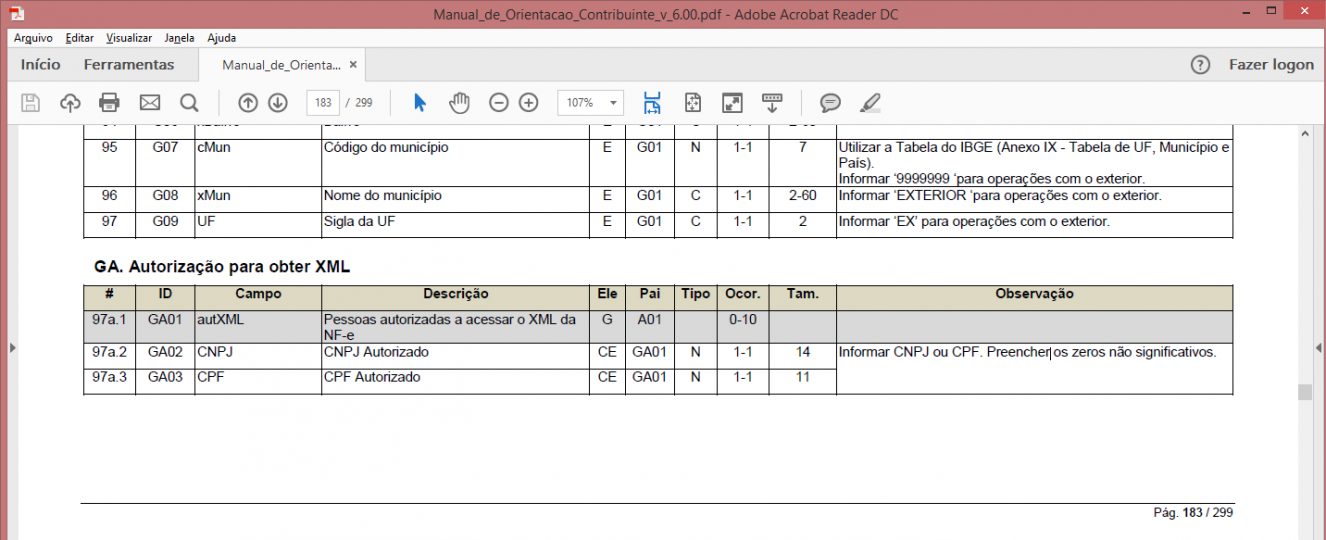This screenshot has height=540, width=1326.
Task: Click the 'GA. Autorização para obter XML' heading
Action: (x=222, y=267)
